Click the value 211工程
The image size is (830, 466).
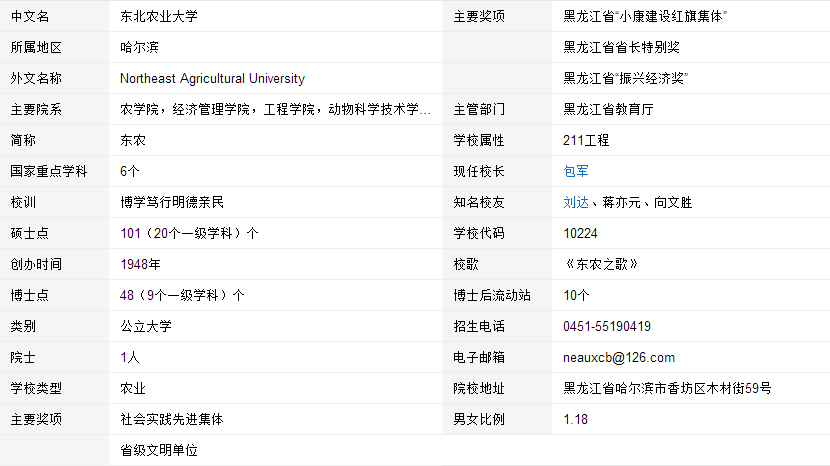click(586, 140)
